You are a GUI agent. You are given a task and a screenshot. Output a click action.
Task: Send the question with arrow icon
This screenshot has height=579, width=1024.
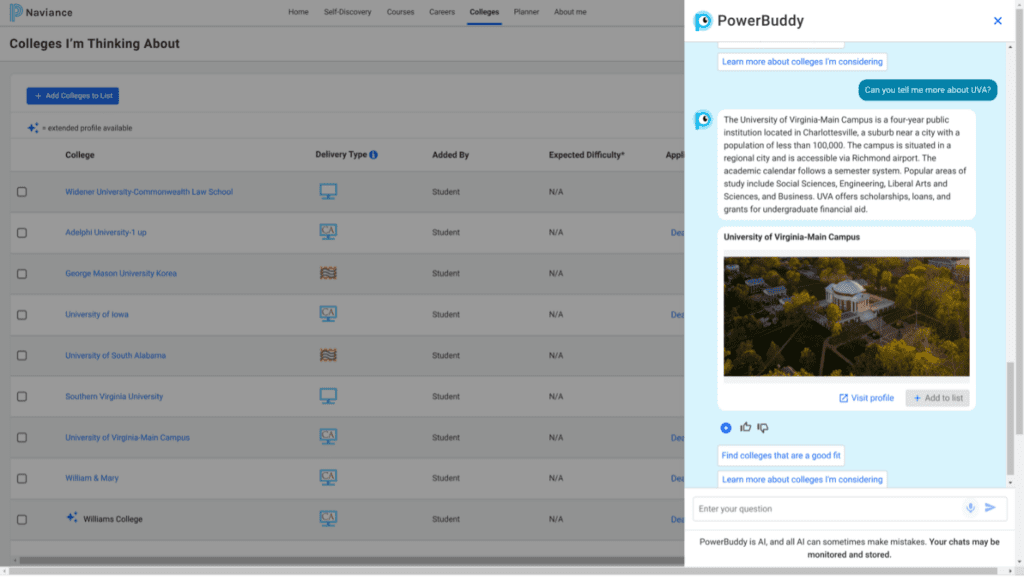pyautogui.click(x=990, y=508)
